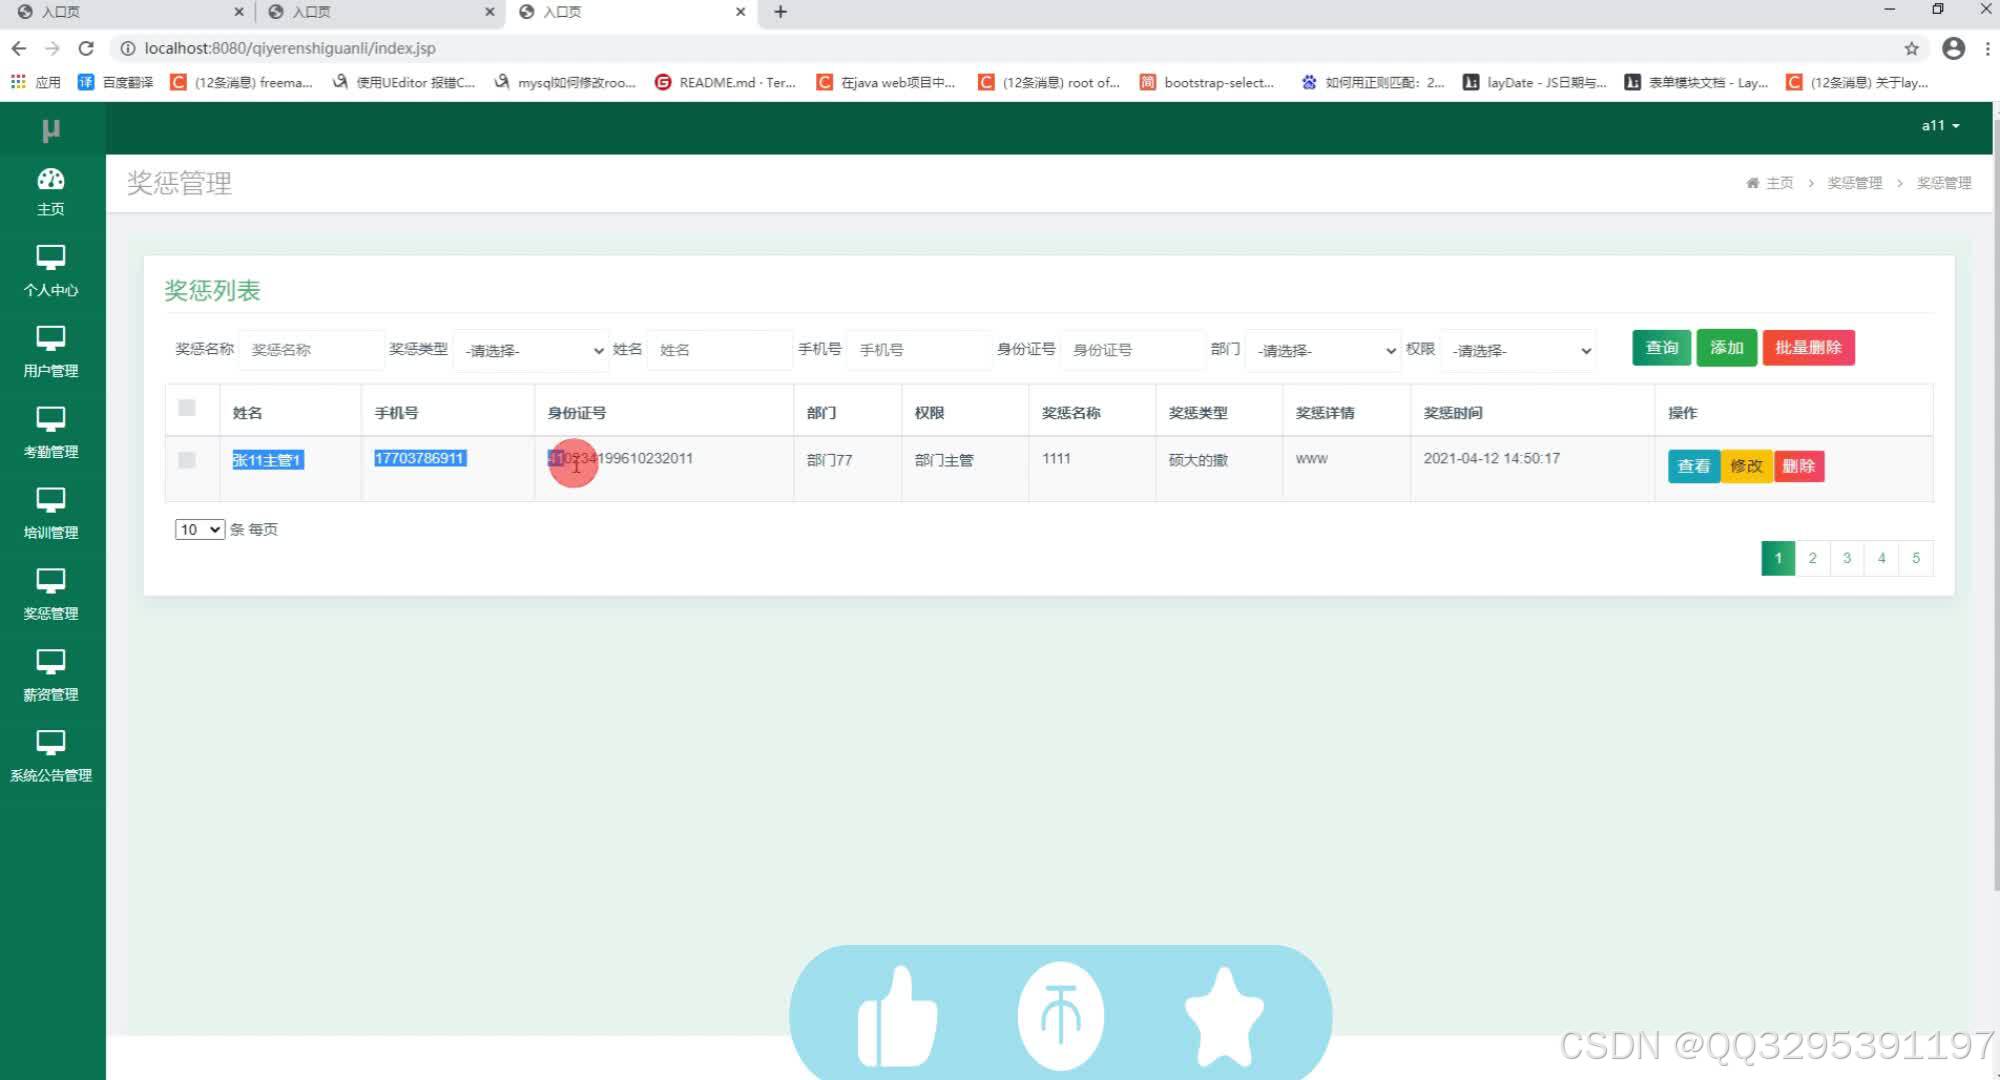This screenshot has width=2000, height=1080.
Task: Click the sidebar logo icon at top
Action: point(51,130)
